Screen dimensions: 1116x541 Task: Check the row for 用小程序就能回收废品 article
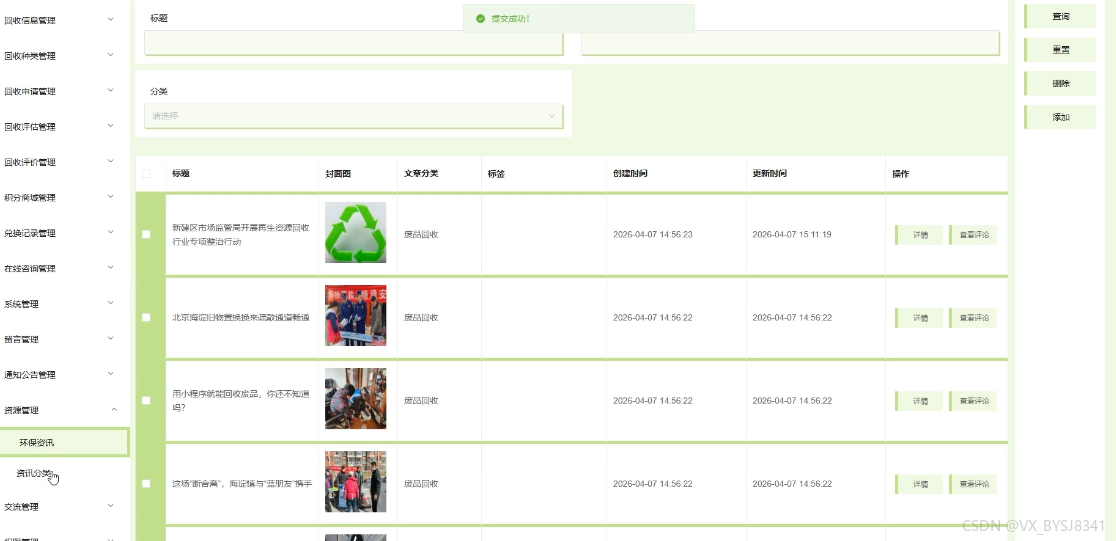point(147,401)
